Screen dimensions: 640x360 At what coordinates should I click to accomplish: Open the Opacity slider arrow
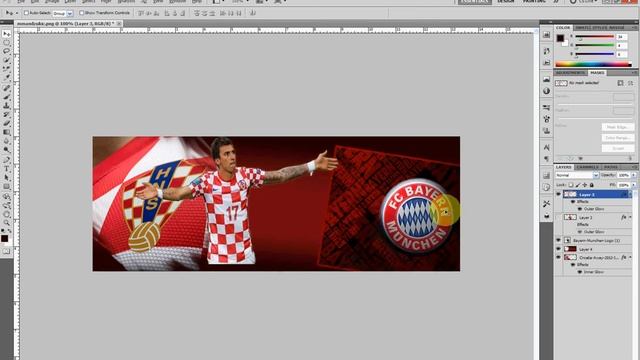[x=633, y=175]
